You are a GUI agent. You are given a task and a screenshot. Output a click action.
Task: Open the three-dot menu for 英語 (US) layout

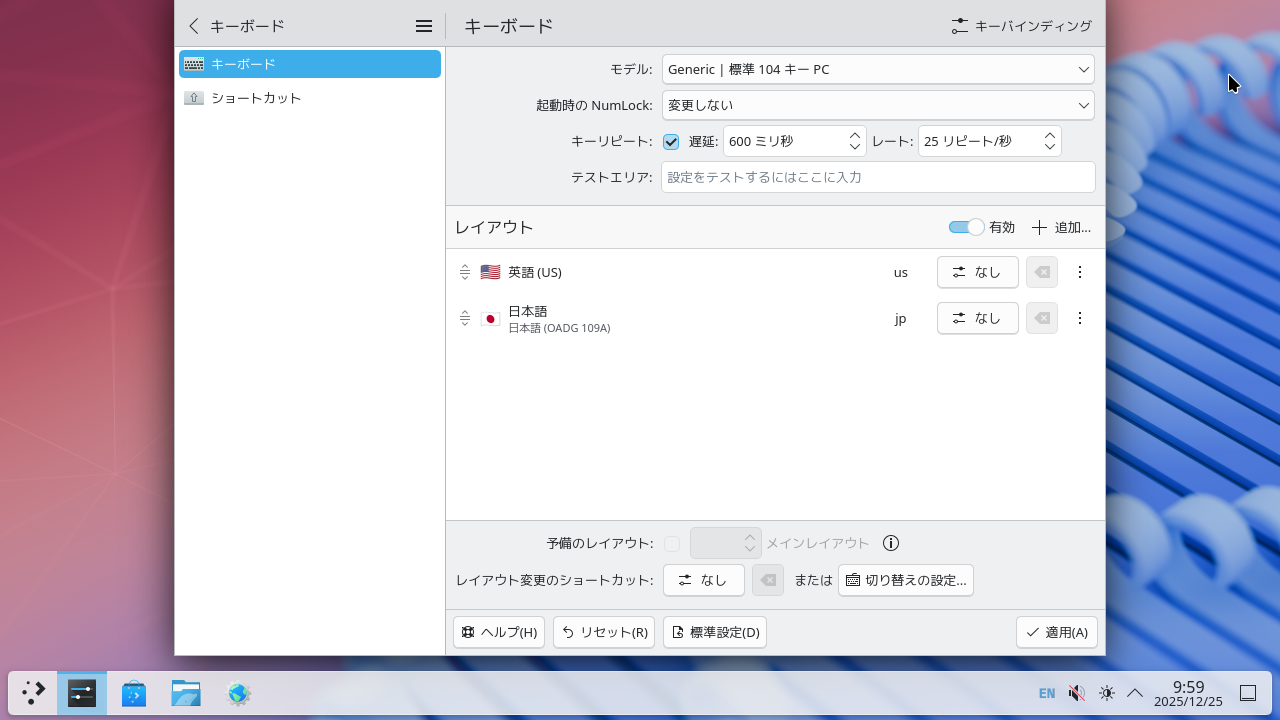(x=1080, y=272)
